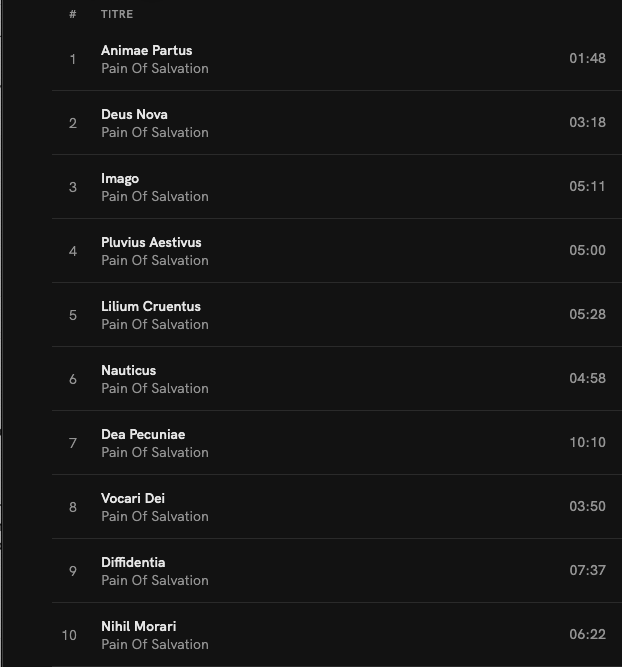Select the Diffidentia track title
Image resolution: width=622 pixels, height=667 pixels.
133,562
